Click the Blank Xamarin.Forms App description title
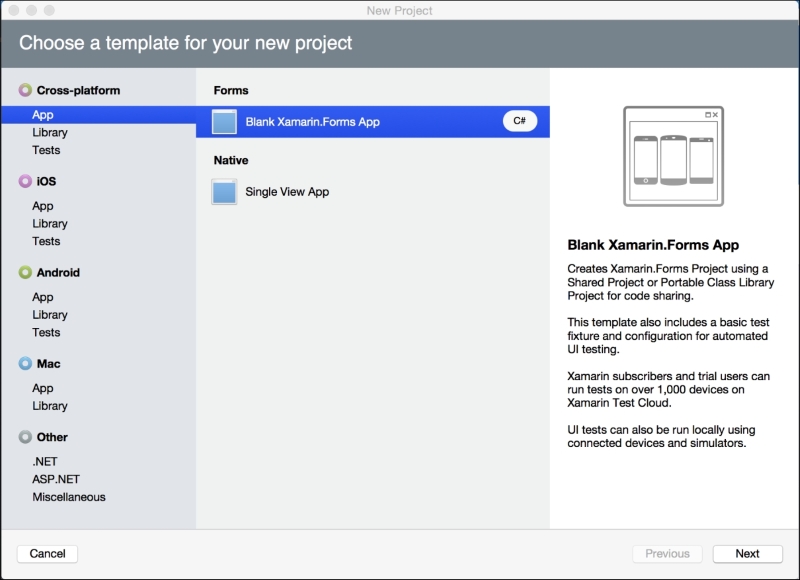The width and height of the screenshot is (800, 580). click(x=653, y=245)
